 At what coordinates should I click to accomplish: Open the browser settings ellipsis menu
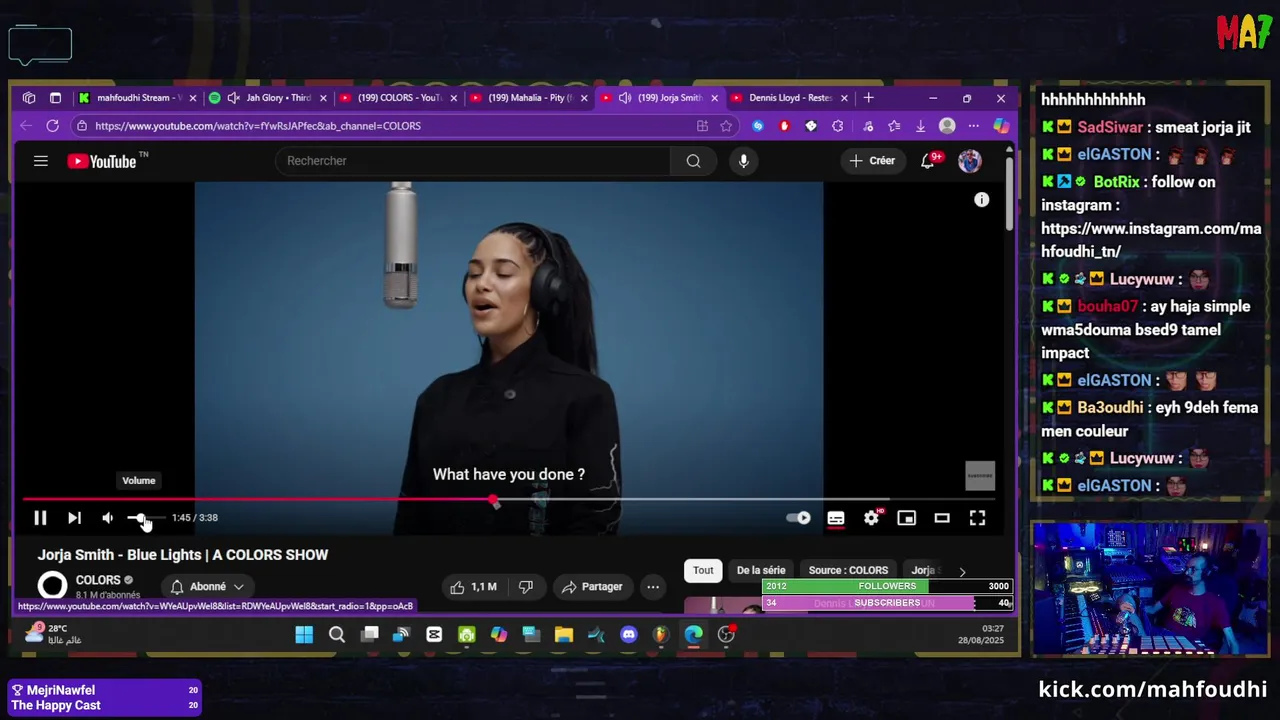tap(974, 126)
